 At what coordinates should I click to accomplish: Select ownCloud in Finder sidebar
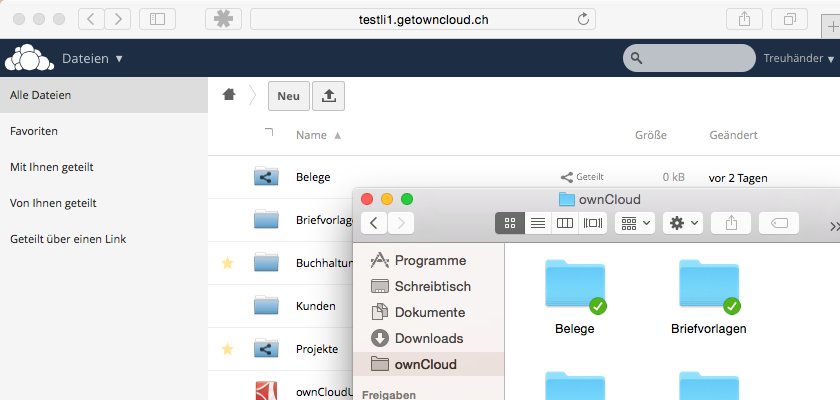pyautogui.click(x=429, y=365)
